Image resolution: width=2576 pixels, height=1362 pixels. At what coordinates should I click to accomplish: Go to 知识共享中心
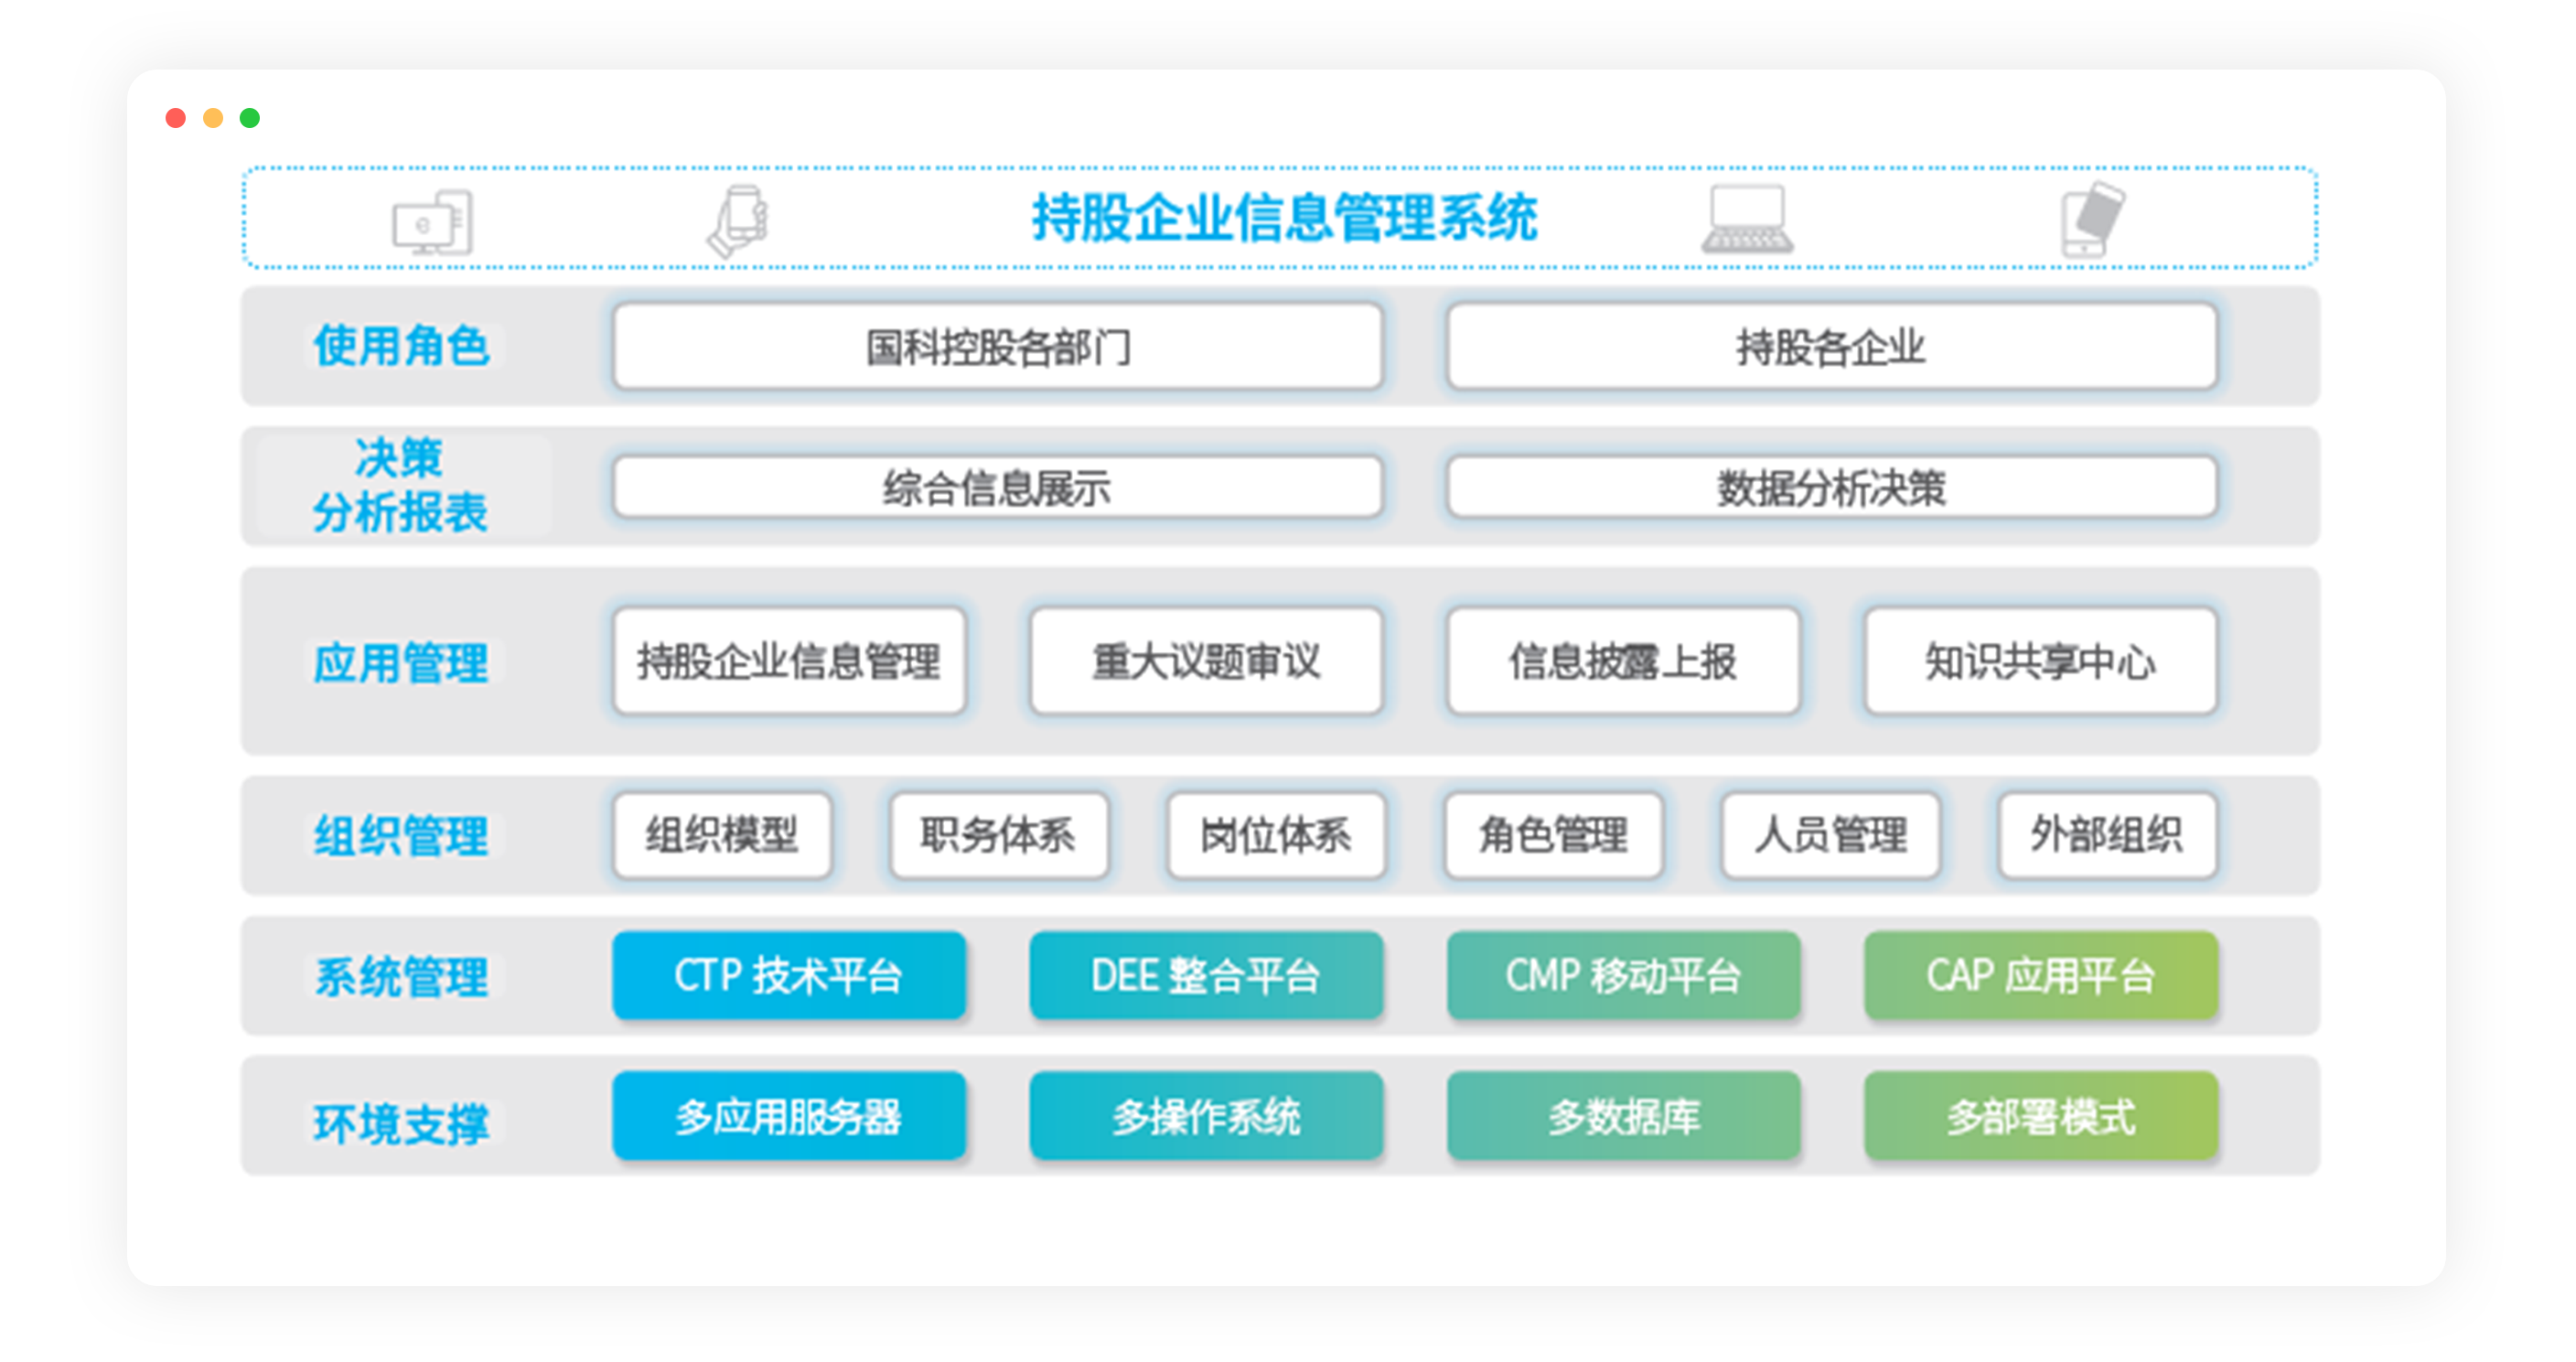tap(2039, 661)
